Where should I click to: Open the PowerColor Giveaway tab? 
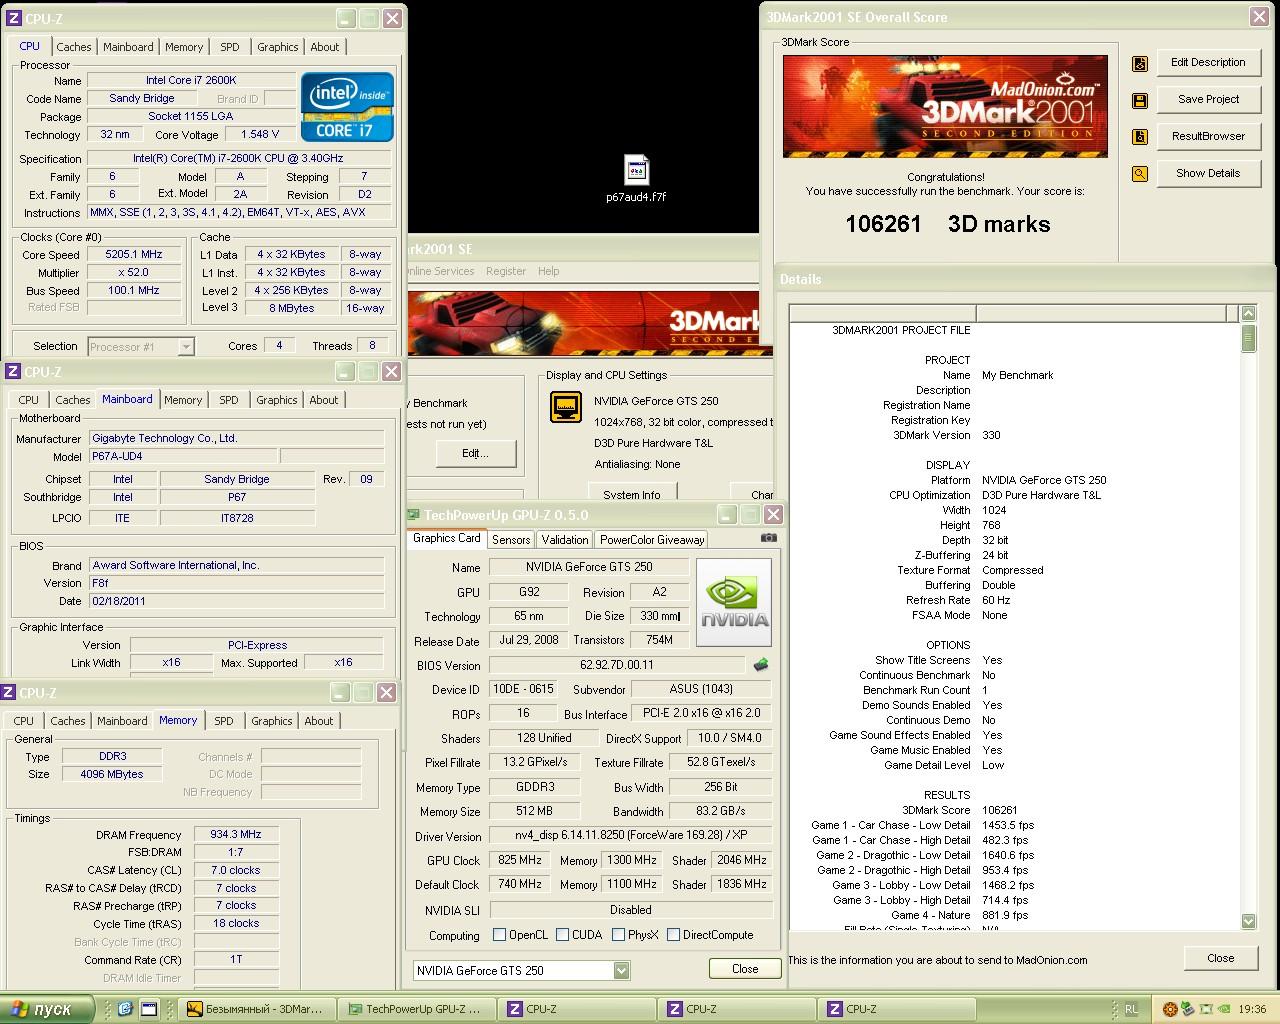(652, 540)
